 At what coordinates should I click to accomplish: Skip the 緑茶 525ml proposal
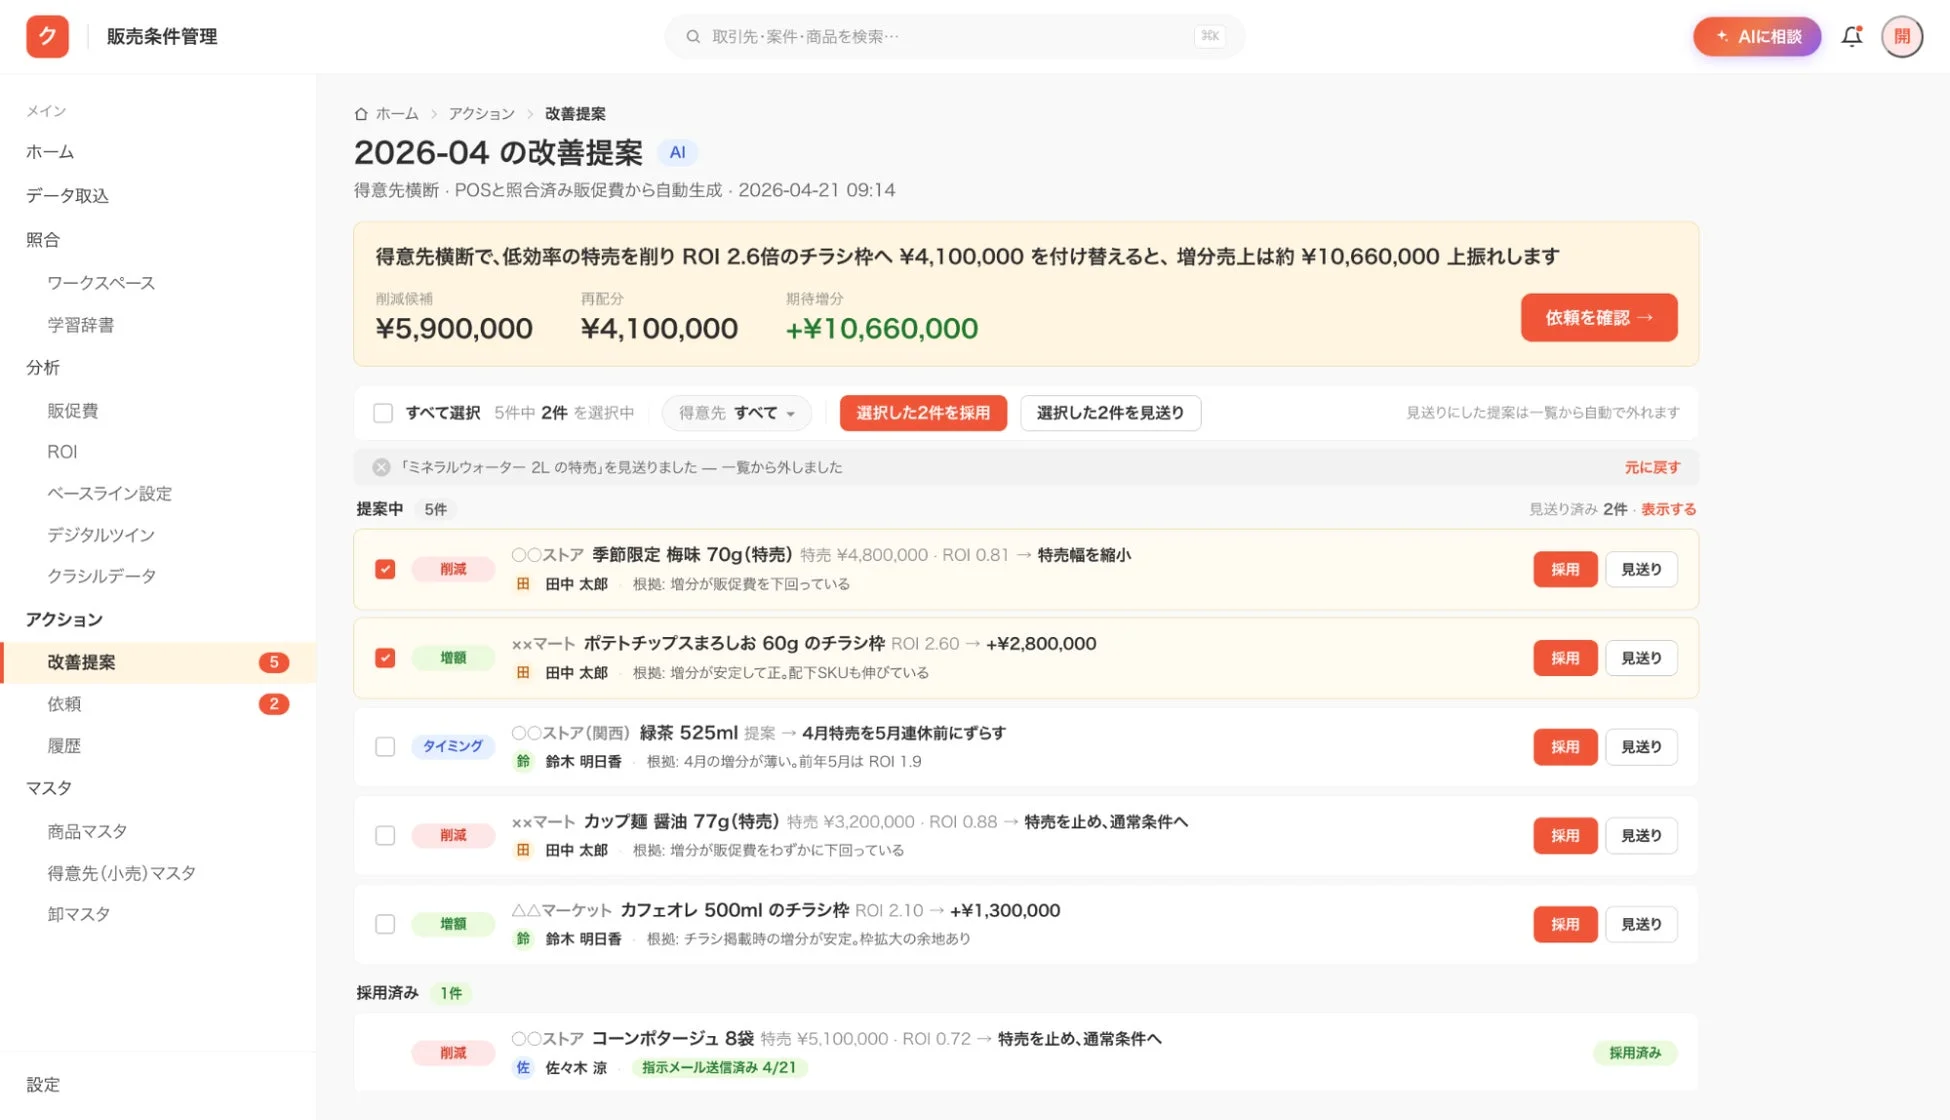pos(1641,747)
